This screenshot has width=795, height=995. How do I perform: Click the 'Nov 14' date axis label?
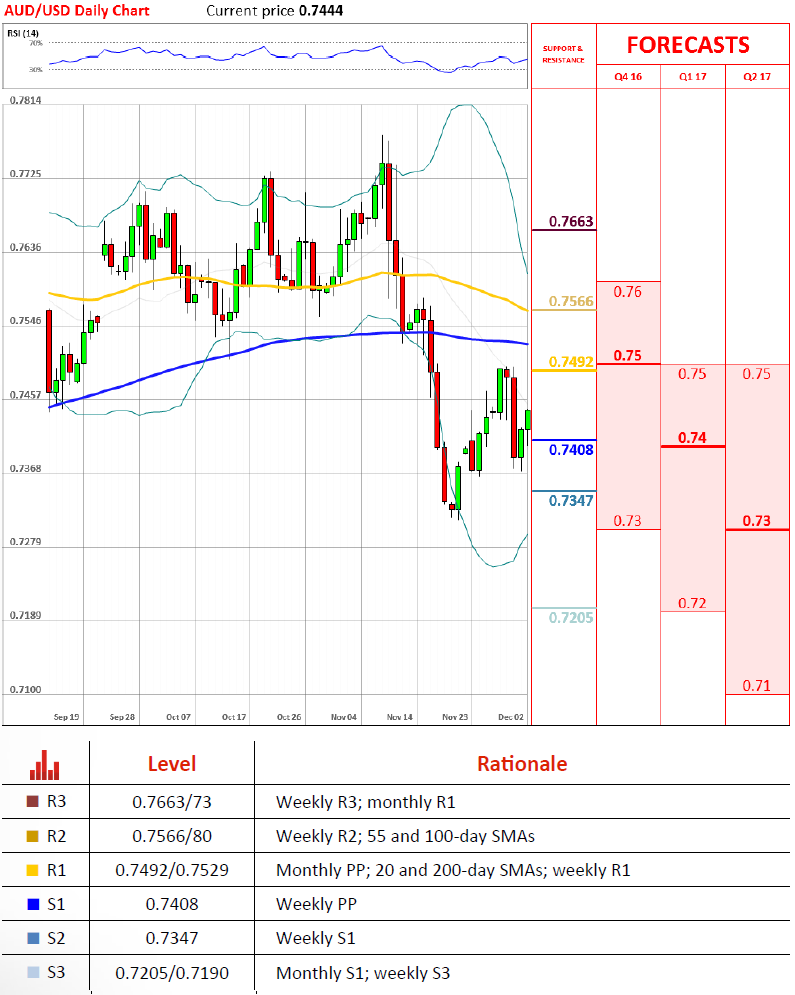click(x=400, y=717)
